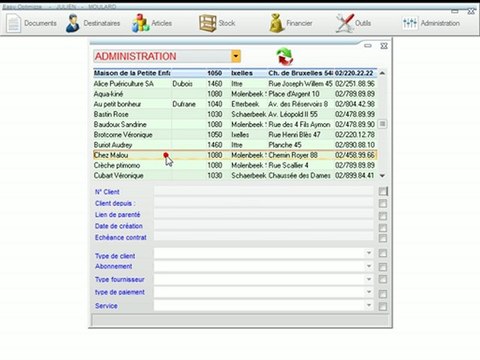
Task: Toggle the Echéance contrat checkbox
Action: click(383, 238)
